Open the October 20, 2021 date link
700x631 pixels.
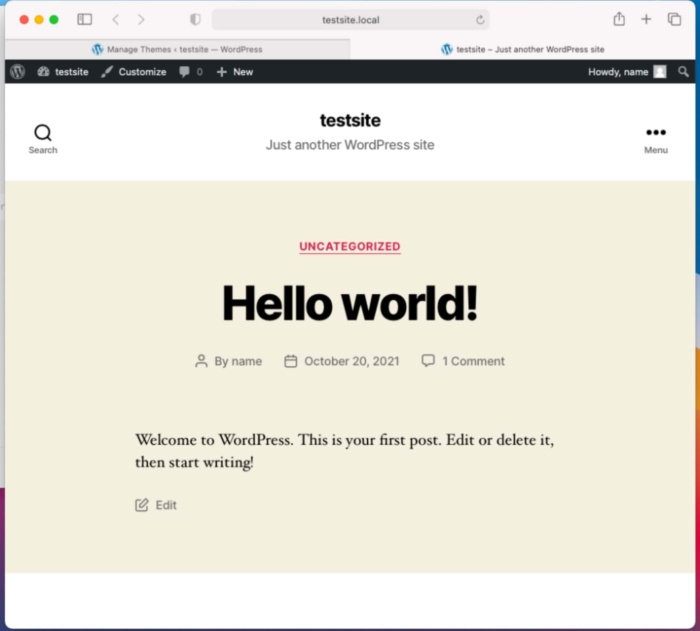352,361
